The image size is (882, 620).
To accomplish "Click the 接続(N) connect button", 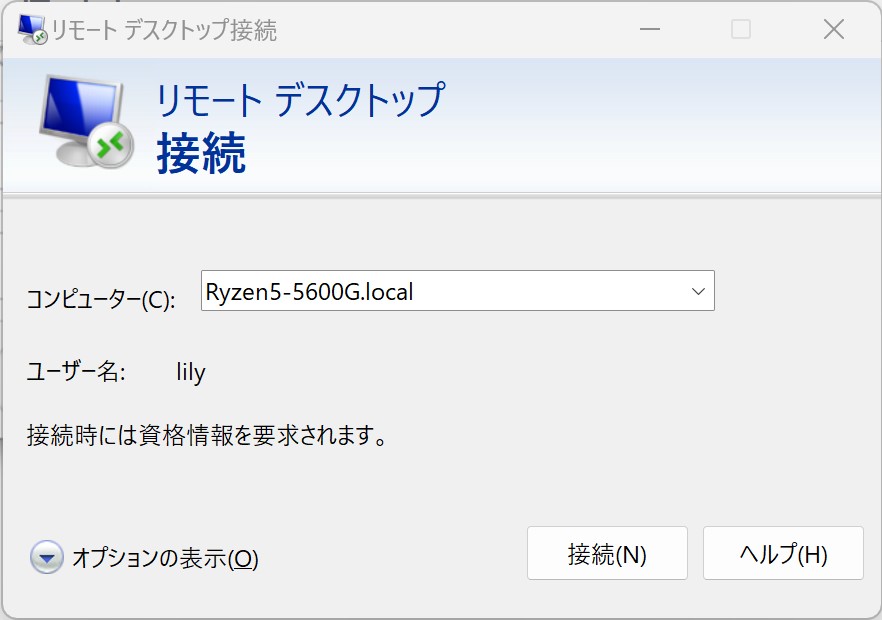I will point(607,554).
